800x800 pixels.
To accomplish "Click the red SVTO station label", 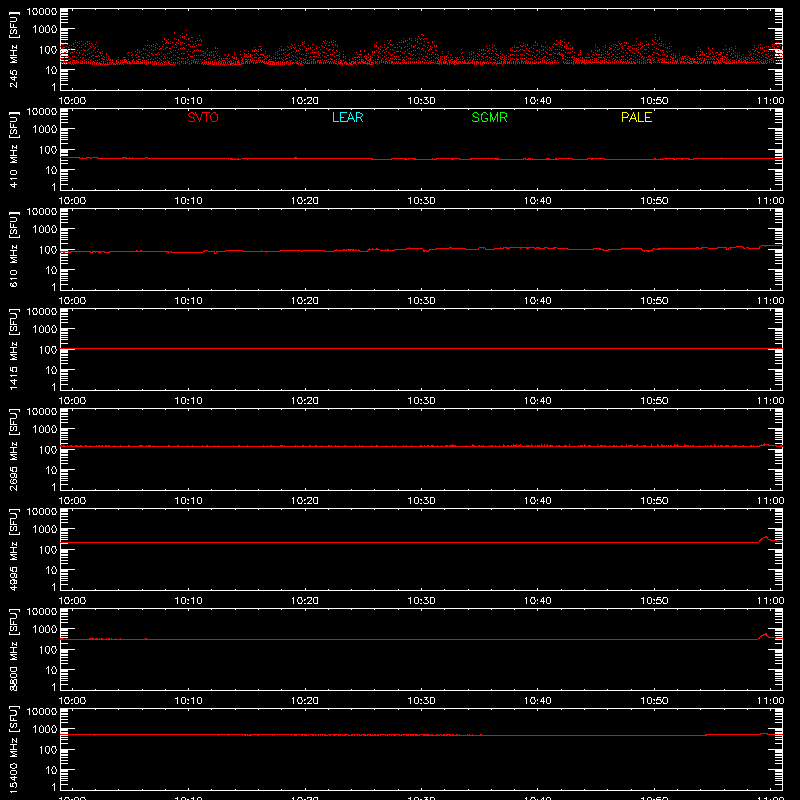I will tap(203, 117).
